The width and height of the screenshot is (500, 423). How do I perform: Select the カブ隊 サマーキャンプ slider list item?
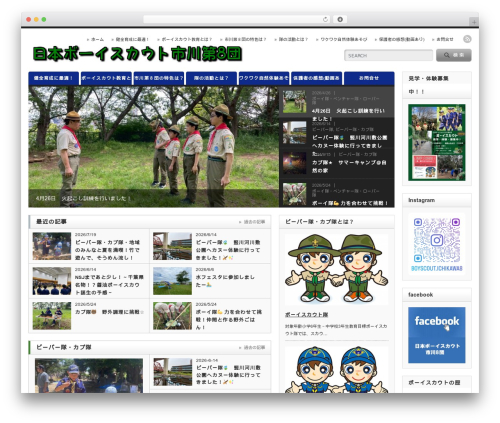337,163
